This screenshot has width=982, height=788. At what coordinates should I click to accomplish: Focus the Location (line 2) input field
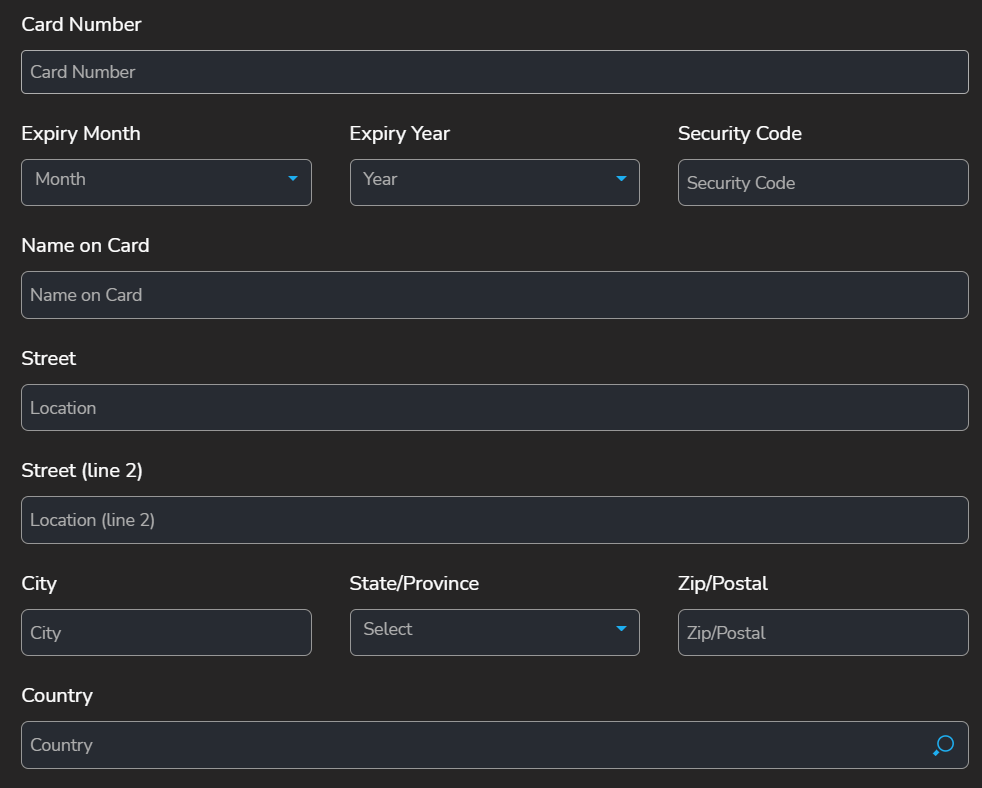(x=494, y=520)
